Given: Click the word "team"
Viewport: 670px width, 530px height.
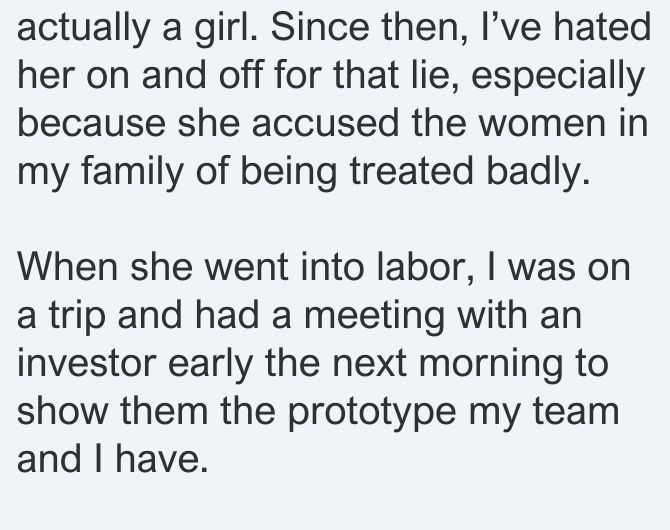Looking at the screenshot, I should pyautogui.click(x=576, y=411).
